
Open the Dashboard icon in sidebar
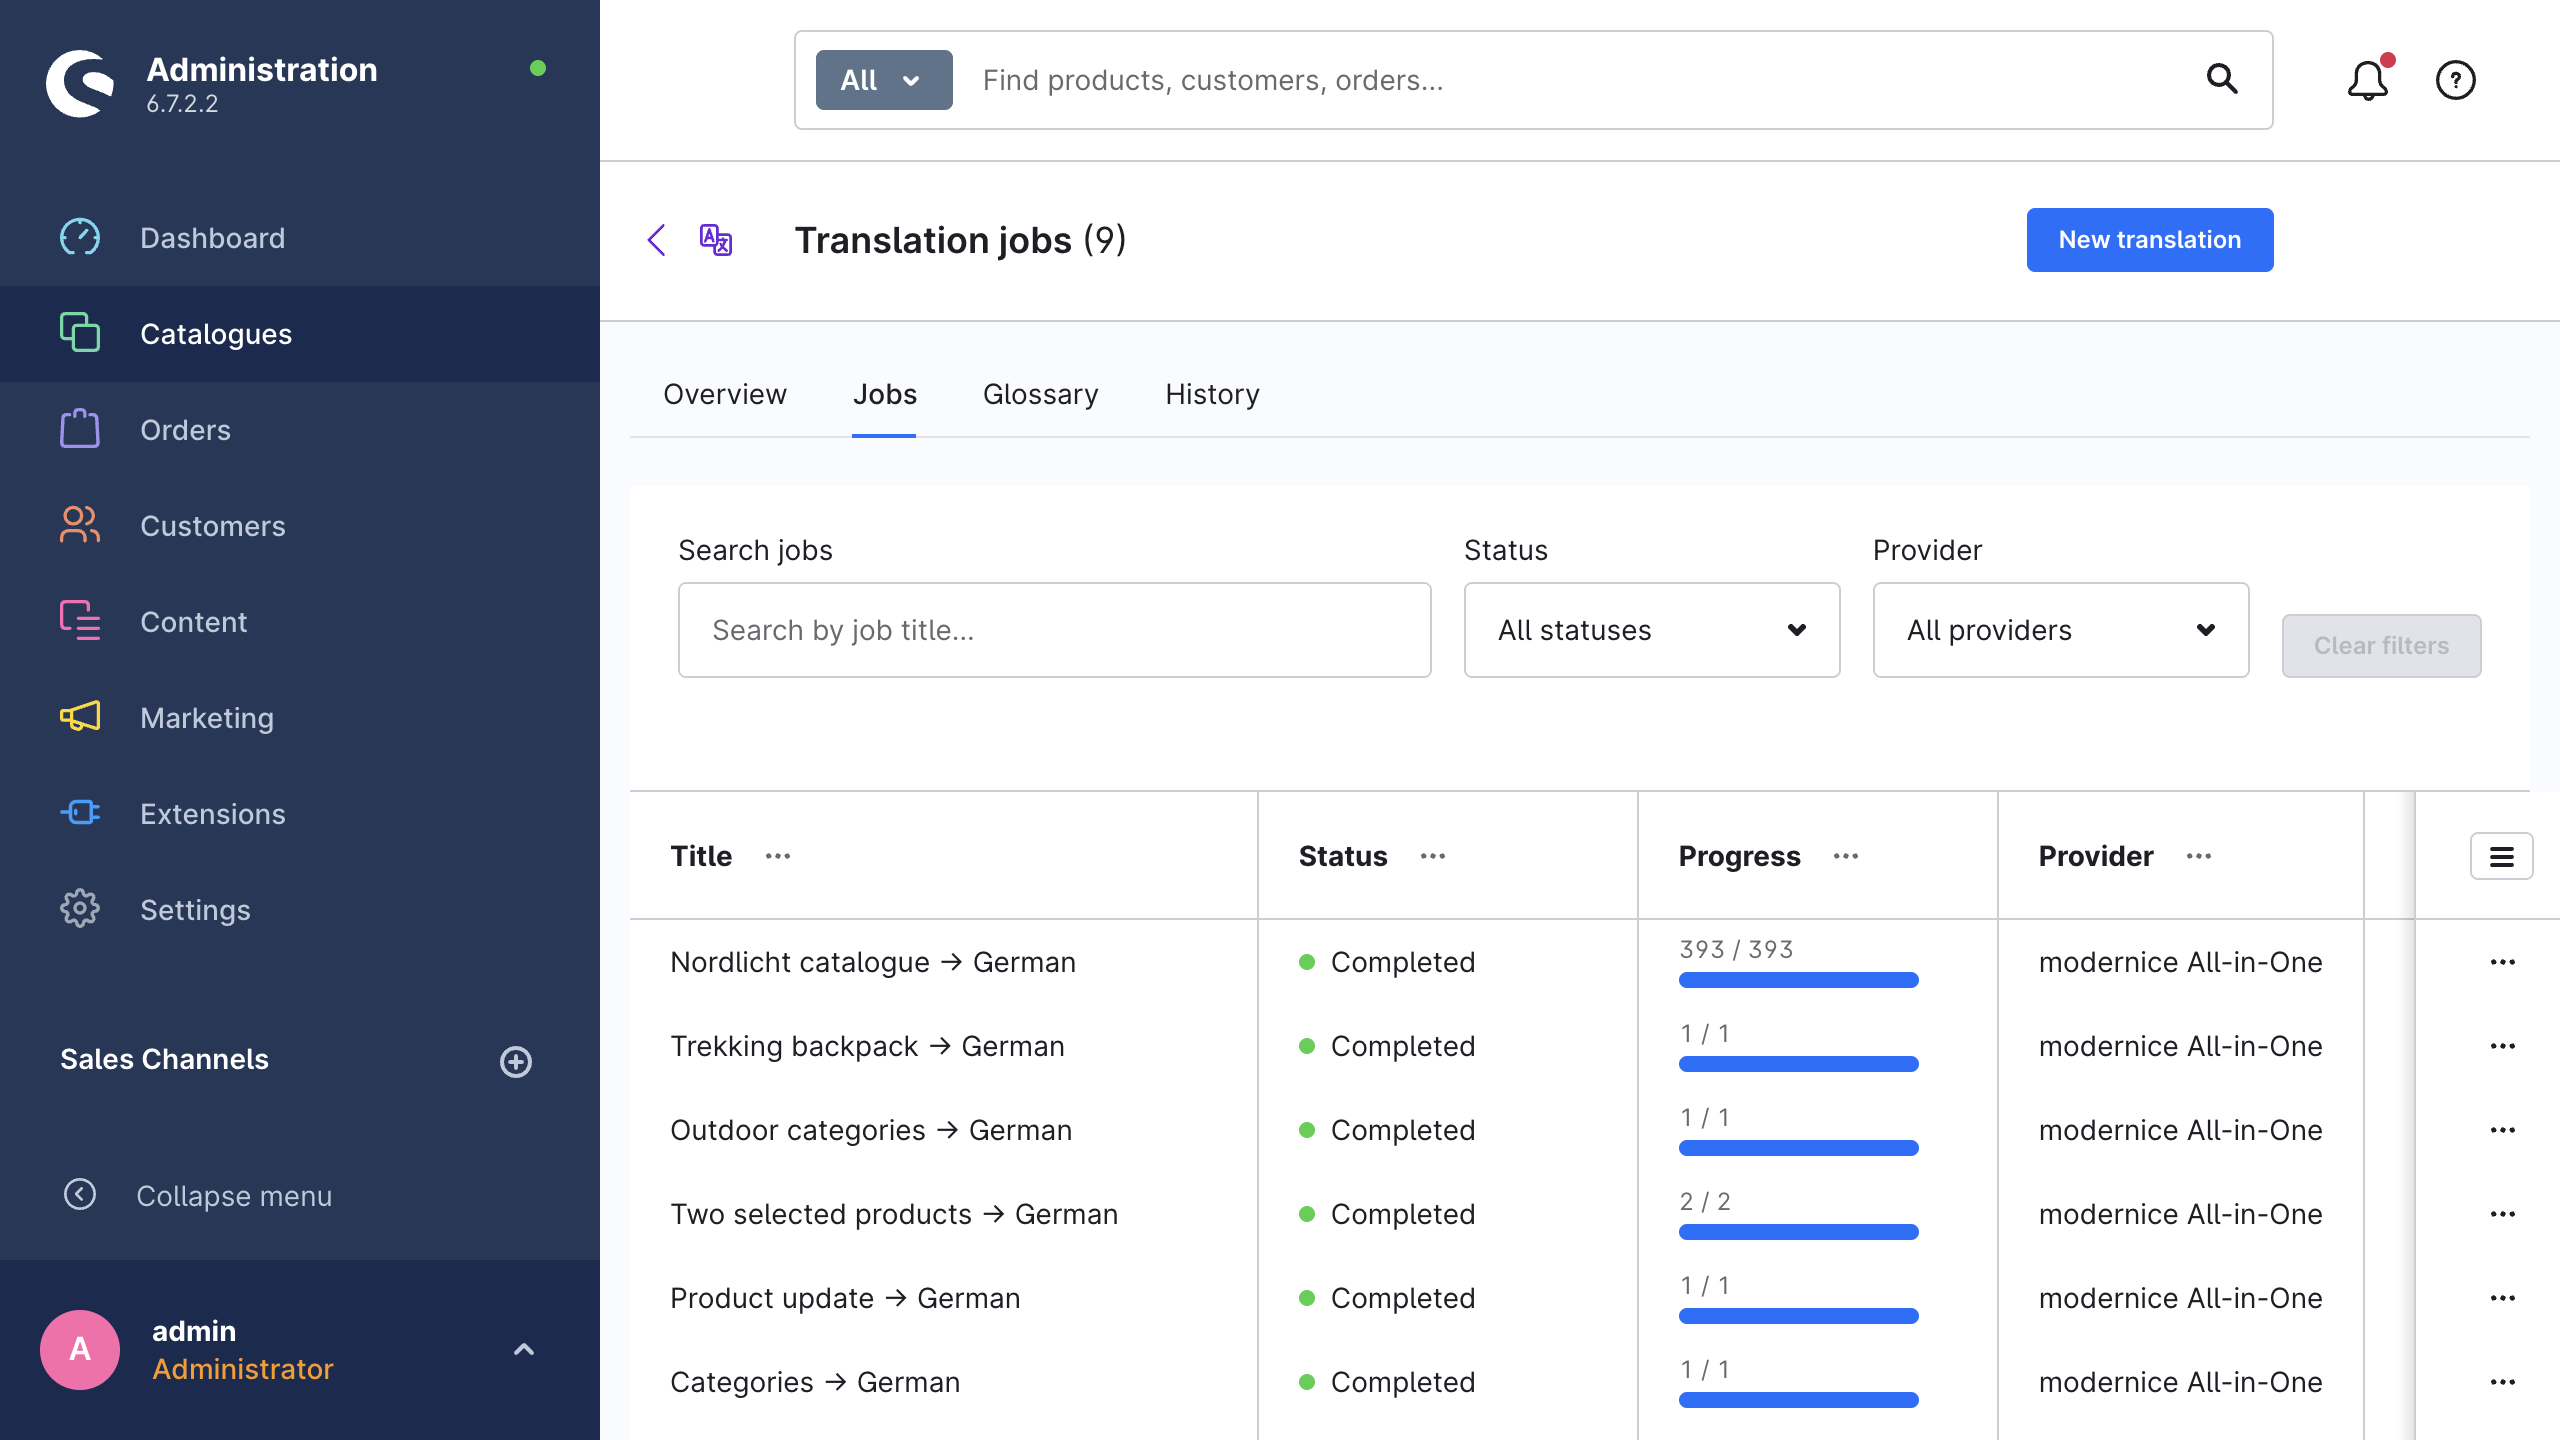(x=80, y=238)
